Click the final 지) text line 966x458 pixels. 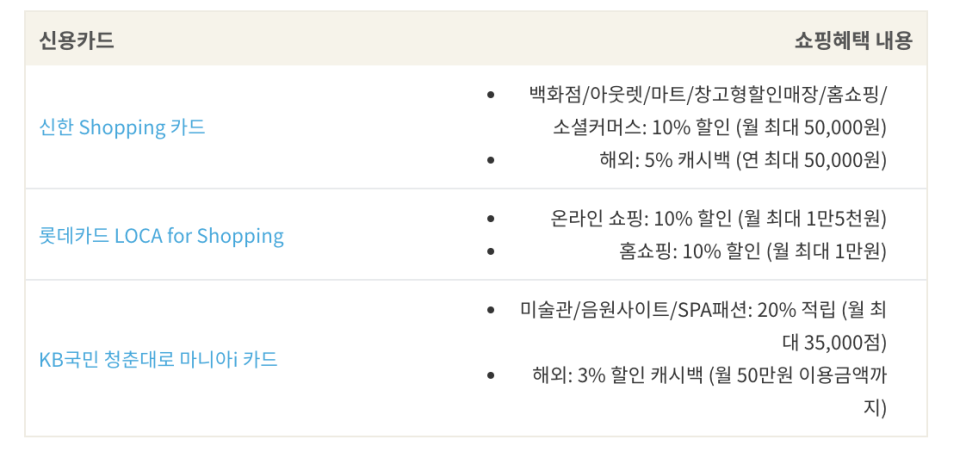pyautogui.click(x=875, y=408)
